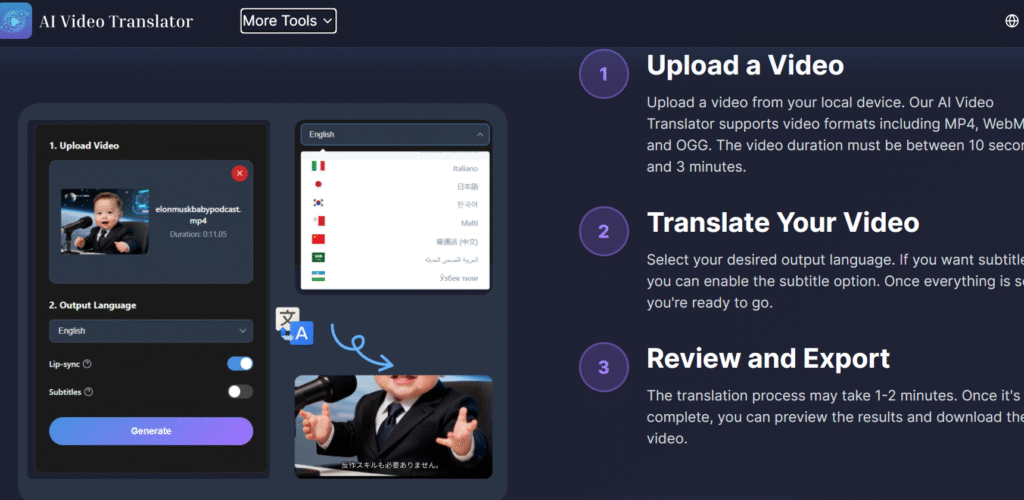The height and width of the screenshot is (500, 1024).
Task: Choose the Arabic language option
Action: coord(395,259)
